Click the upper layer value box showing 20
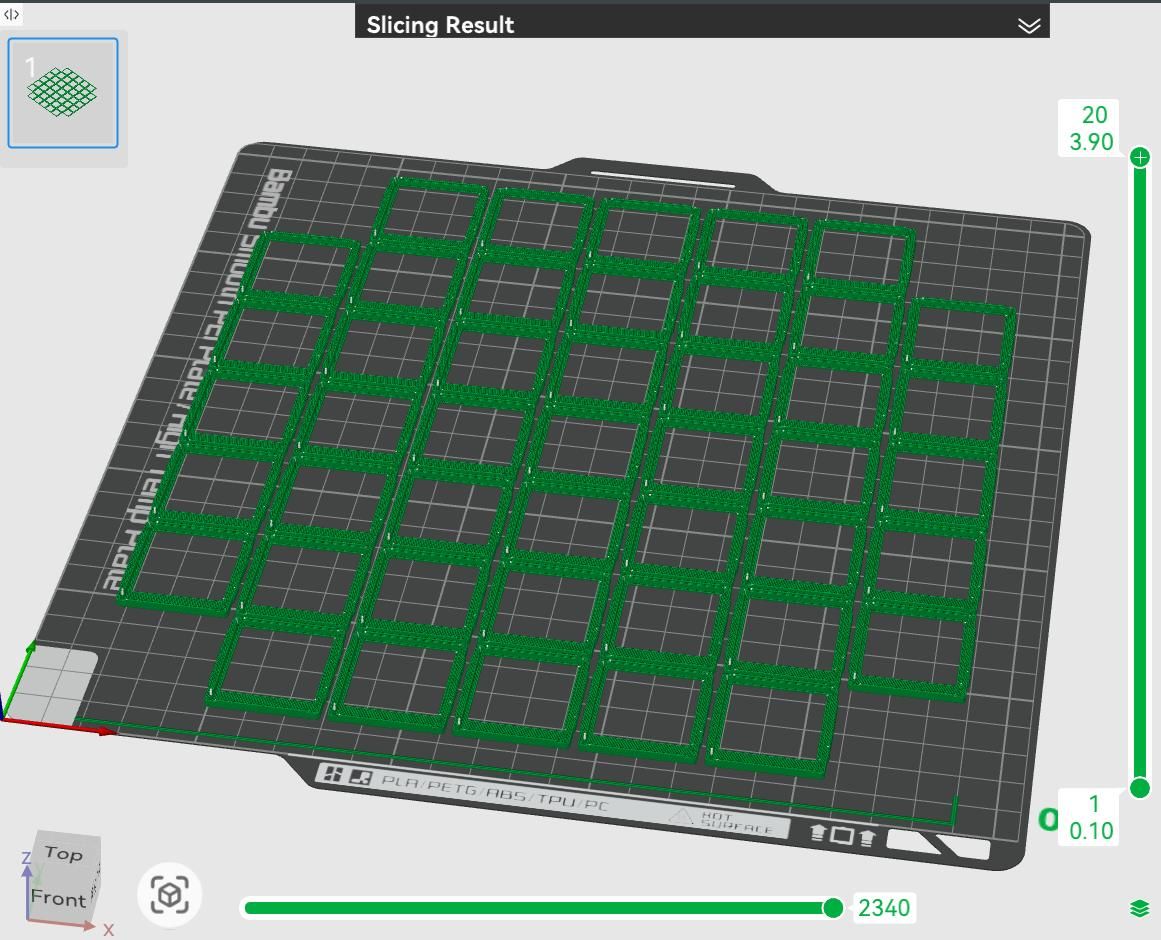1161x940 pixels. pos(1090,128)
